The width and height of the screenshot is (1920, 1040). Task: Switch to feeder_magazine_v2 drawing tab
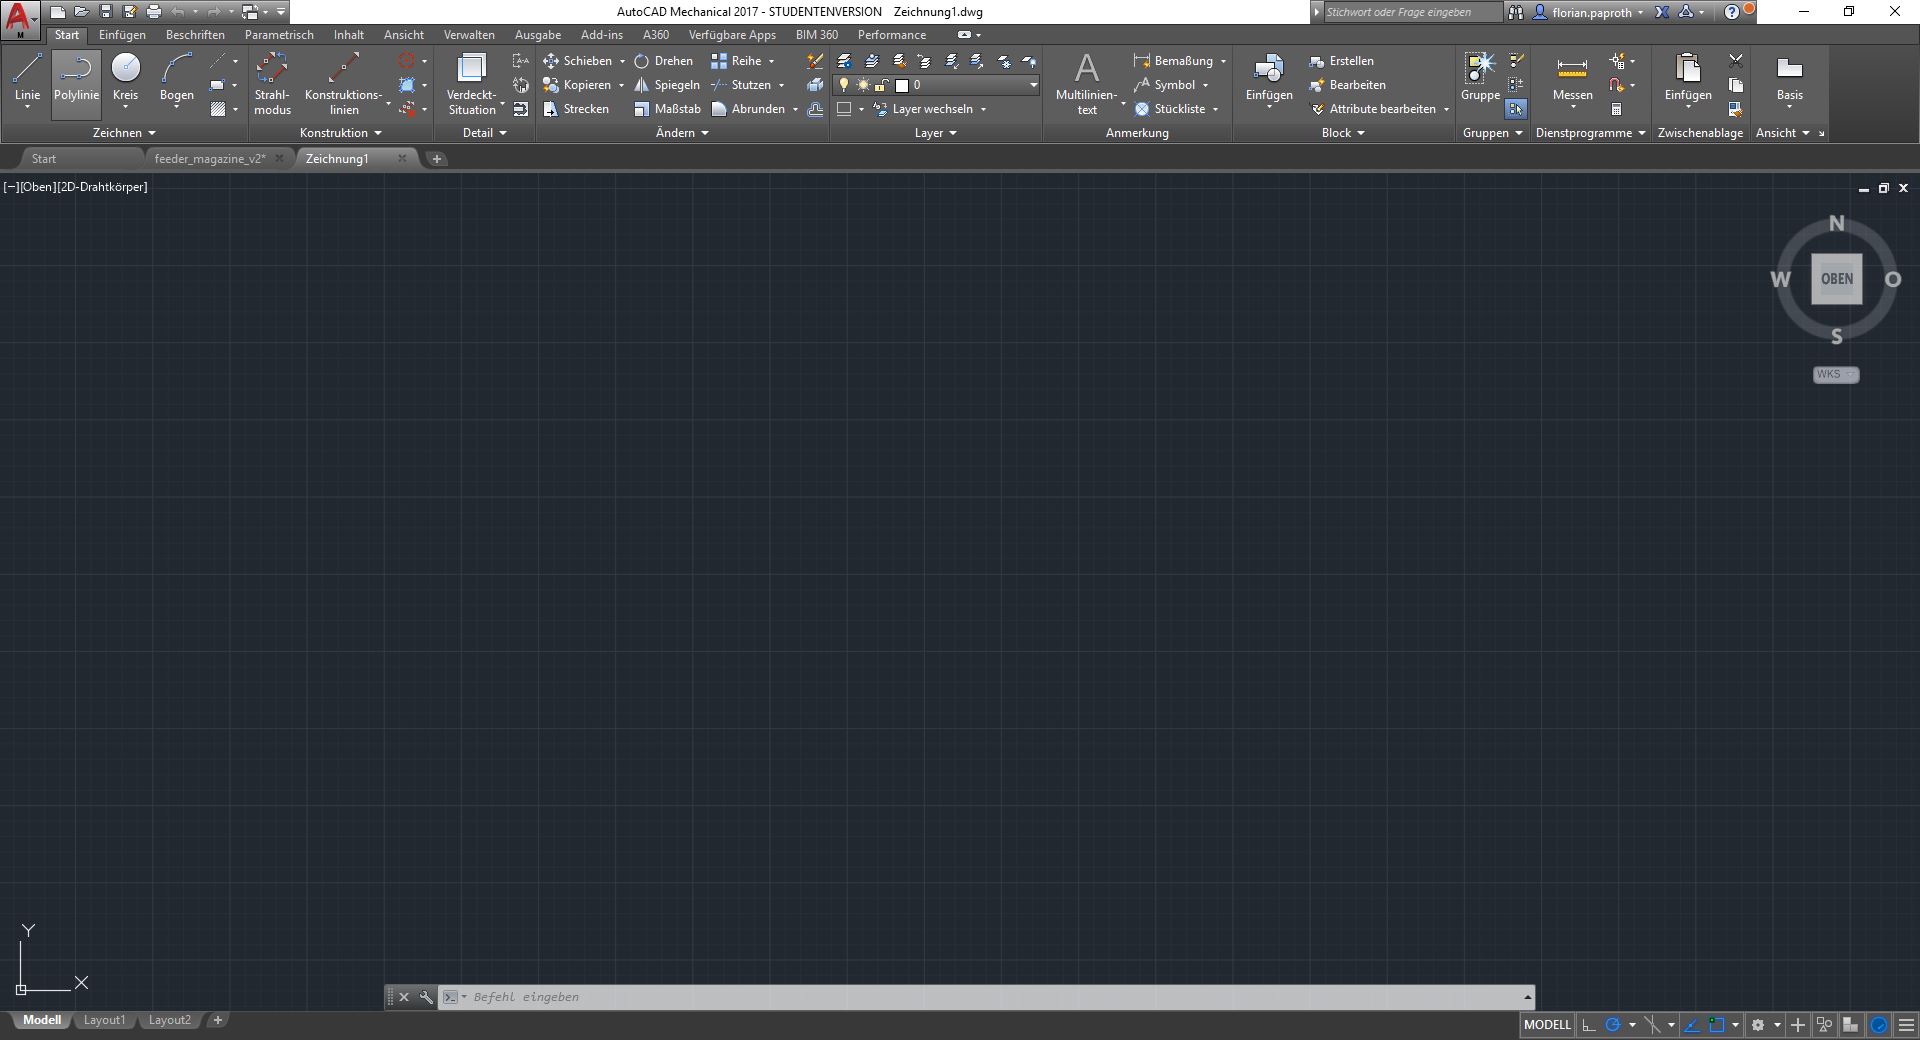click(x=210, y=159)
